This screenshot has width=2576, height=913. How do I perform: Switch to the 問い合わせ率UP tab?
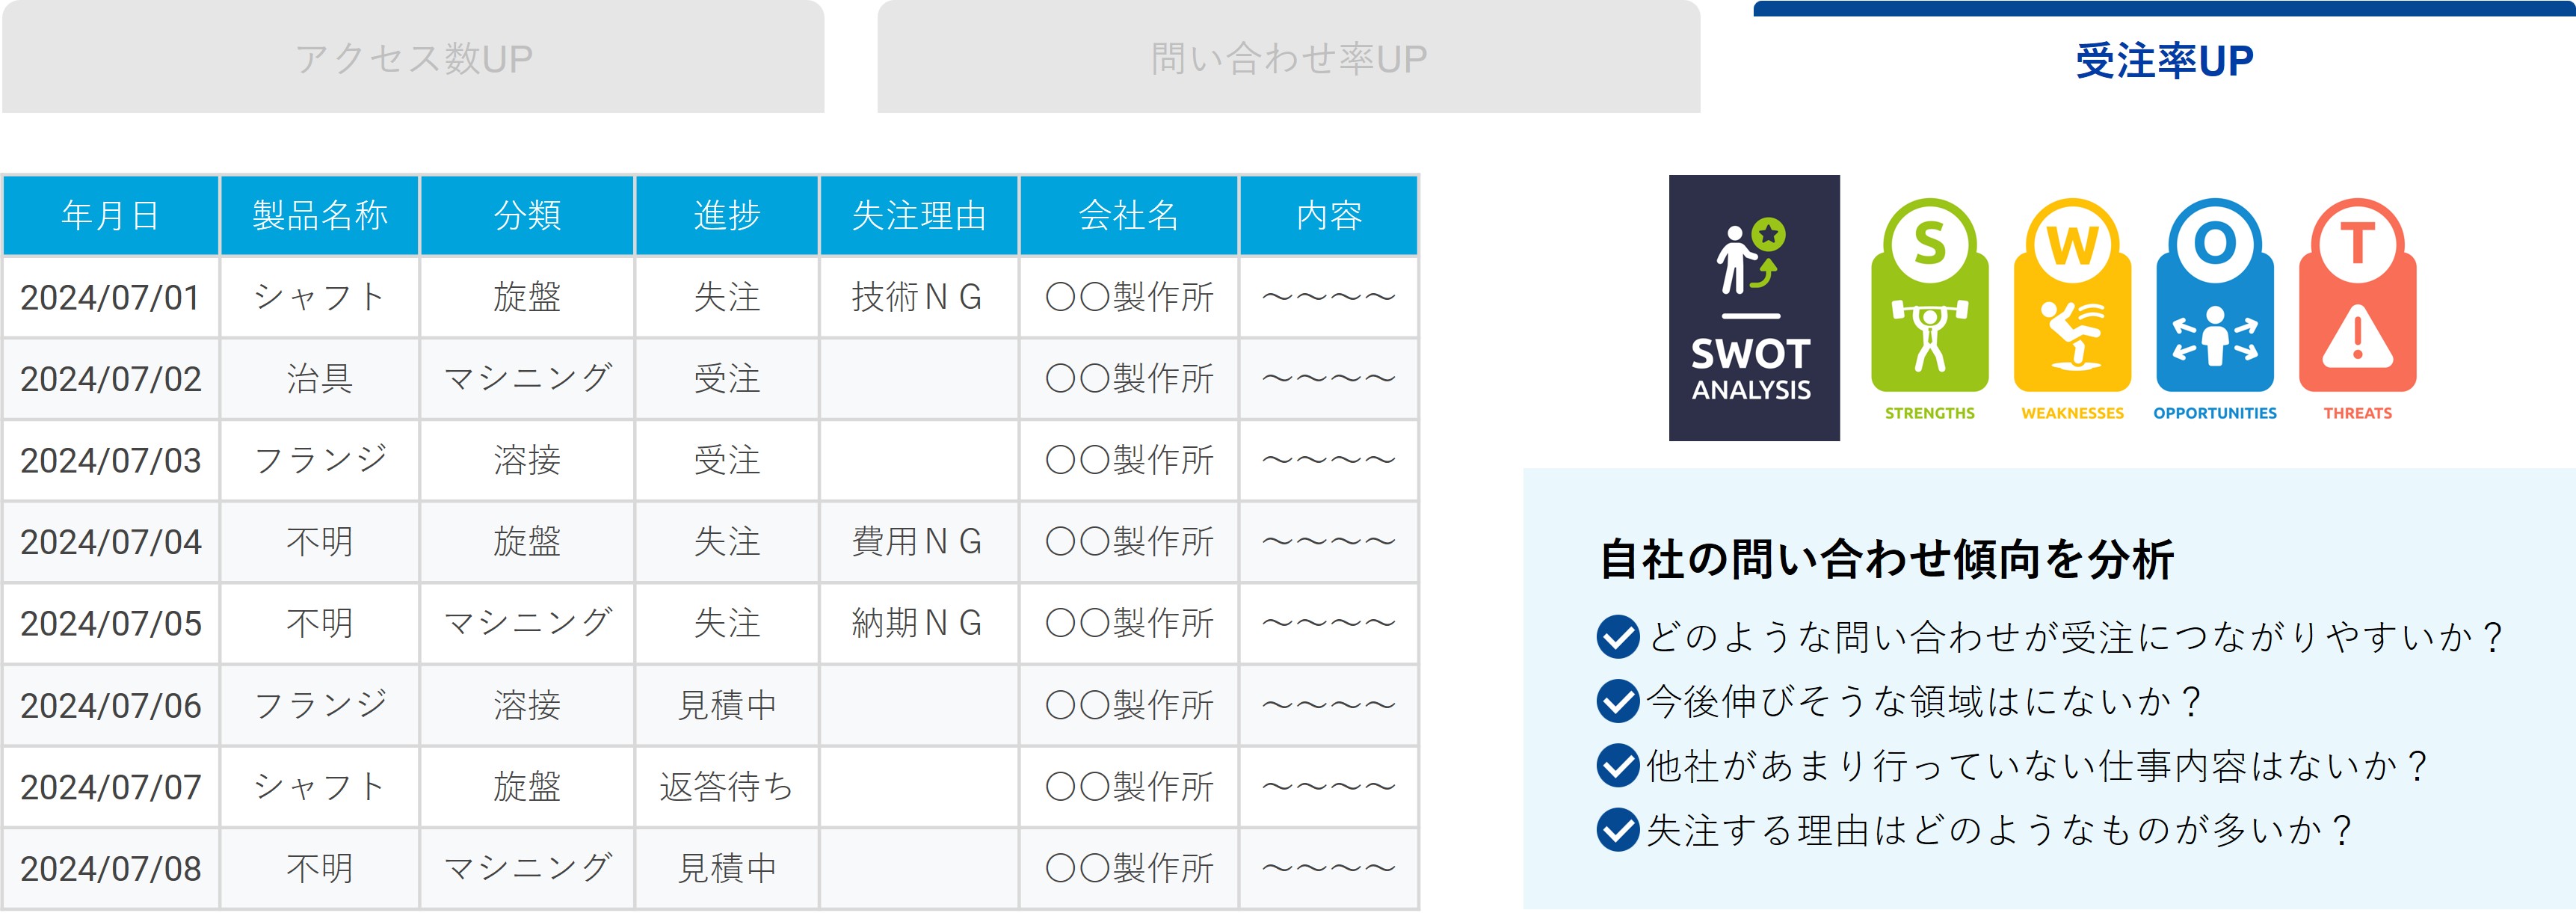(1288, 57)
